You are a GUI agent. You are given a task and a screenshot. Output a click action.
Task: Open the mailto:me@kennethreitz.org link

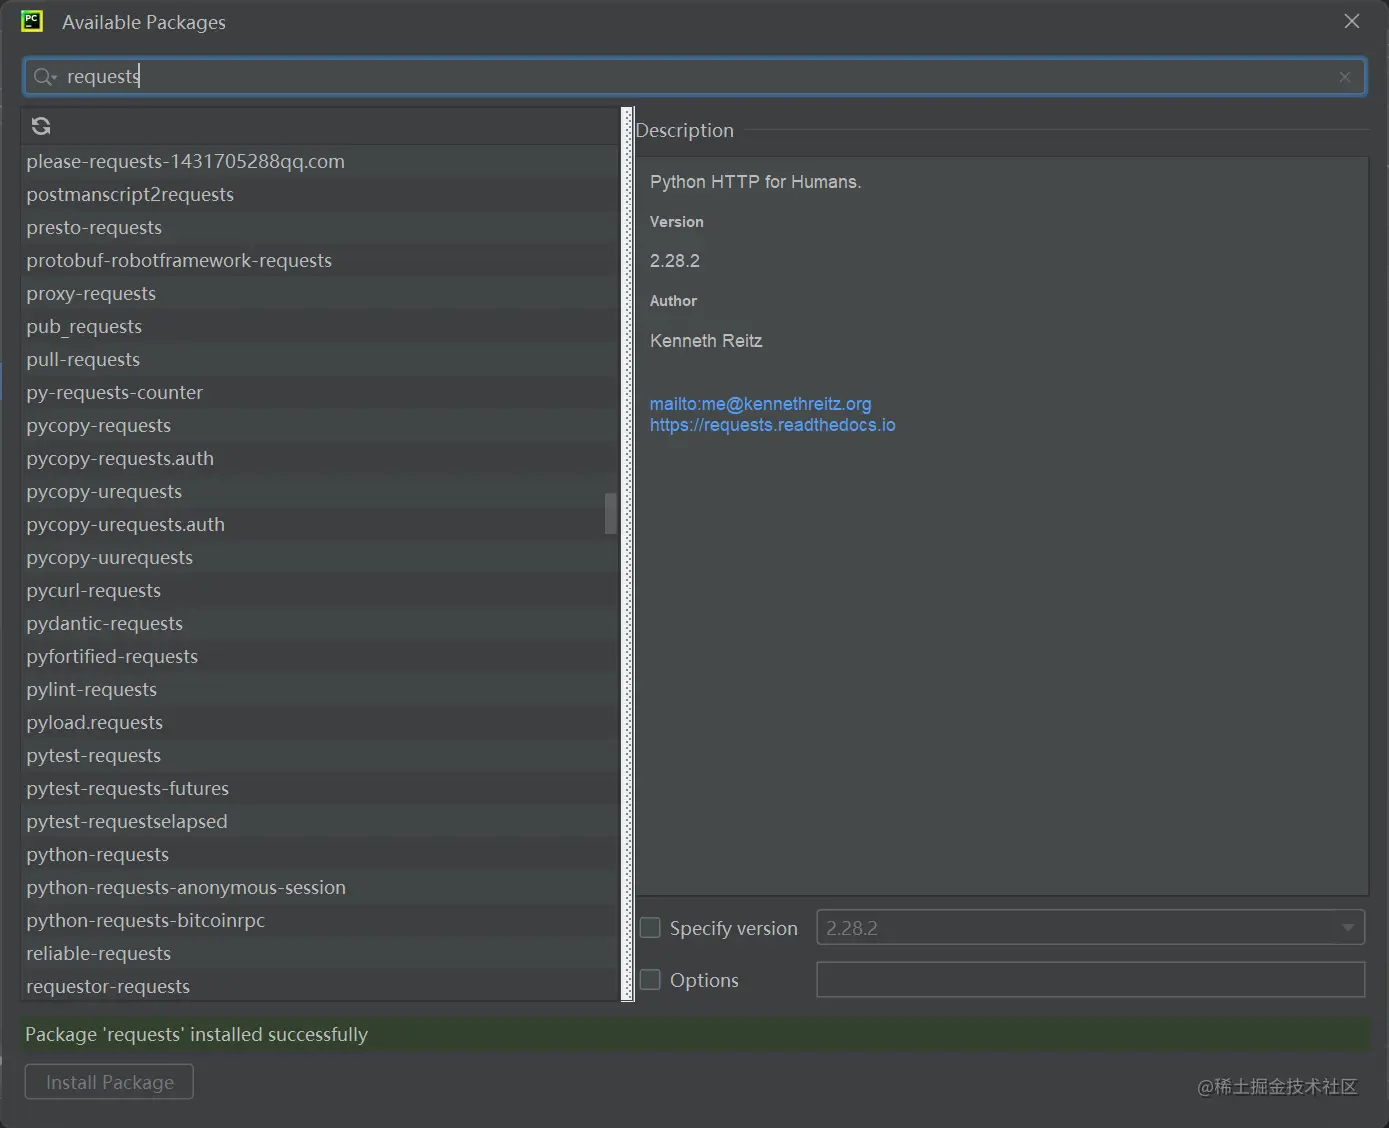760,404
